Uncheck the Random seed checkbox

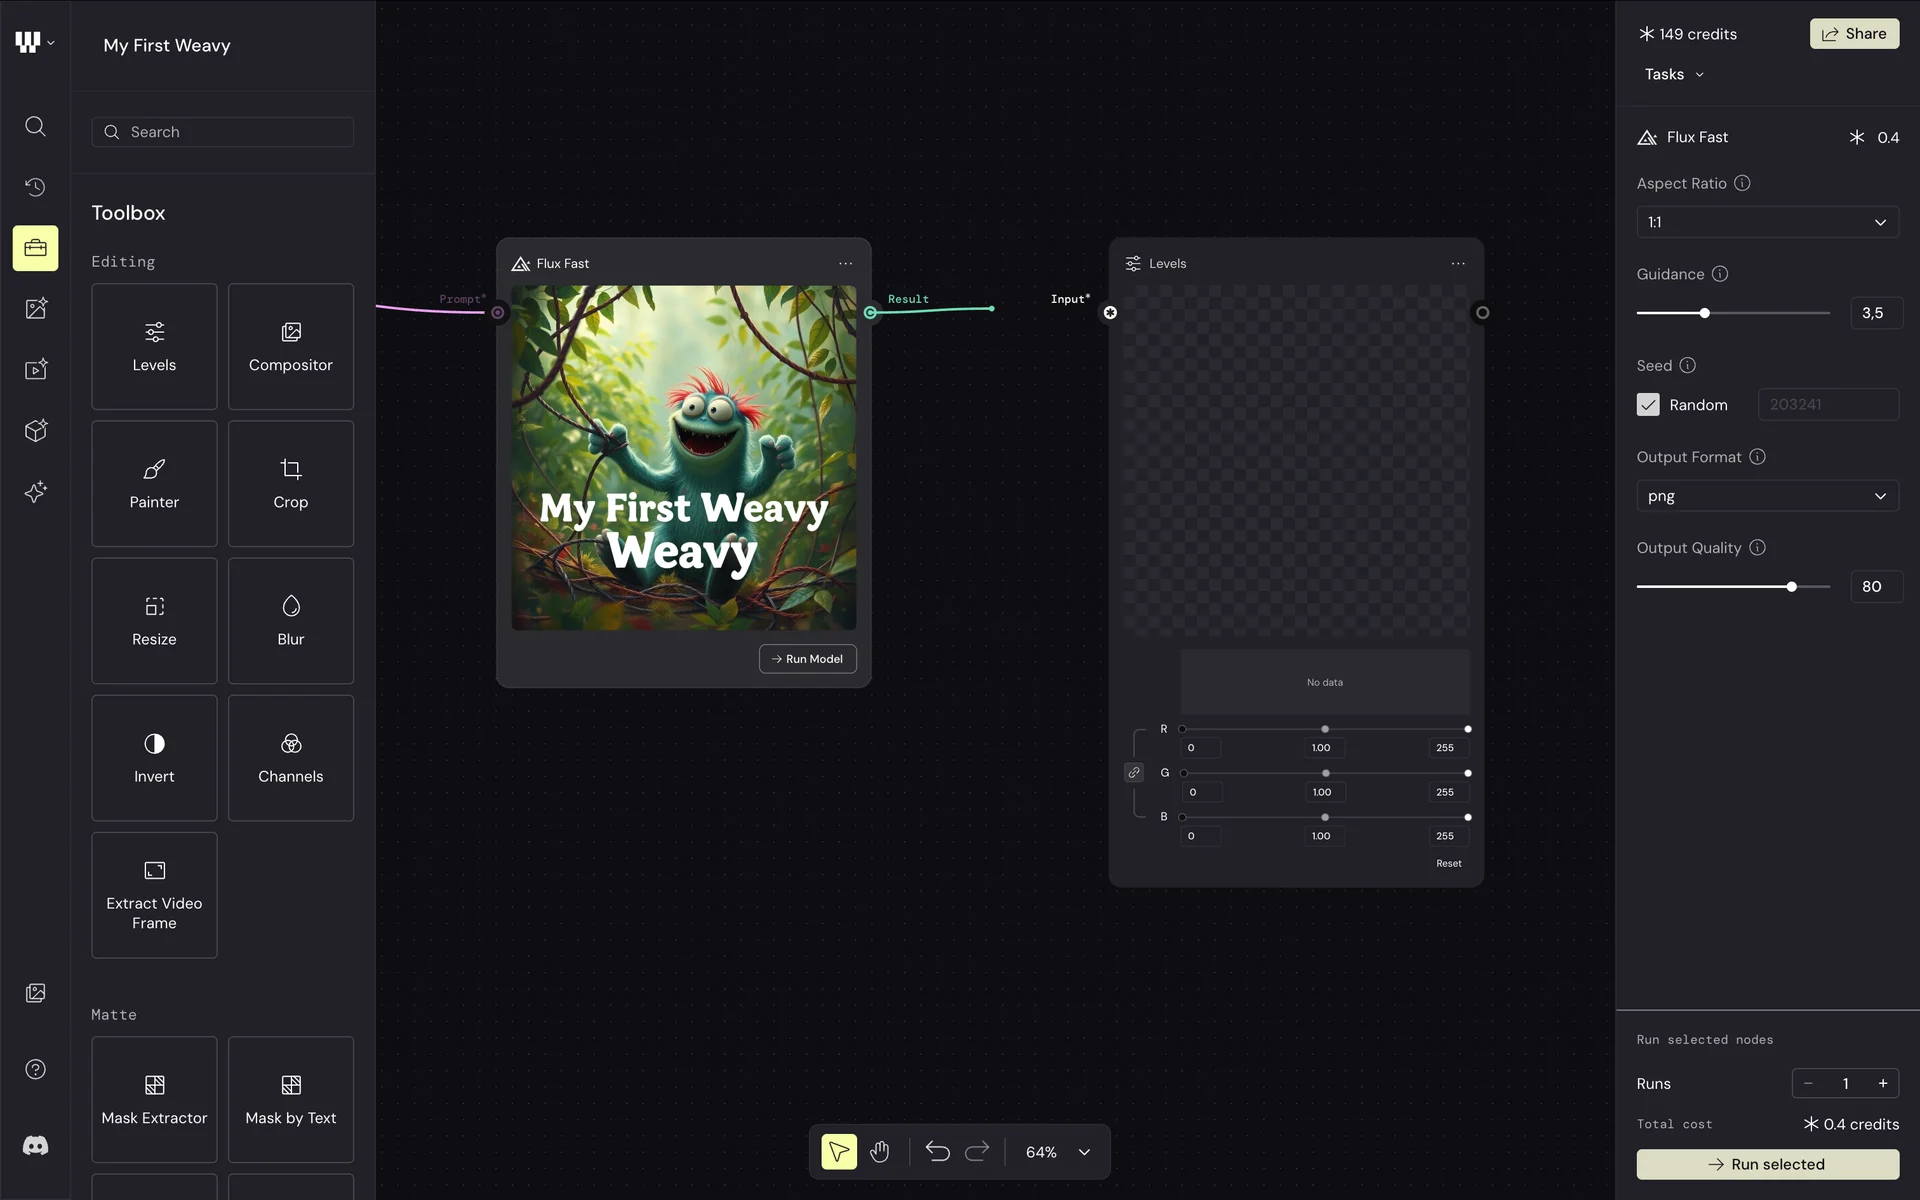(x=1648, y=404)
